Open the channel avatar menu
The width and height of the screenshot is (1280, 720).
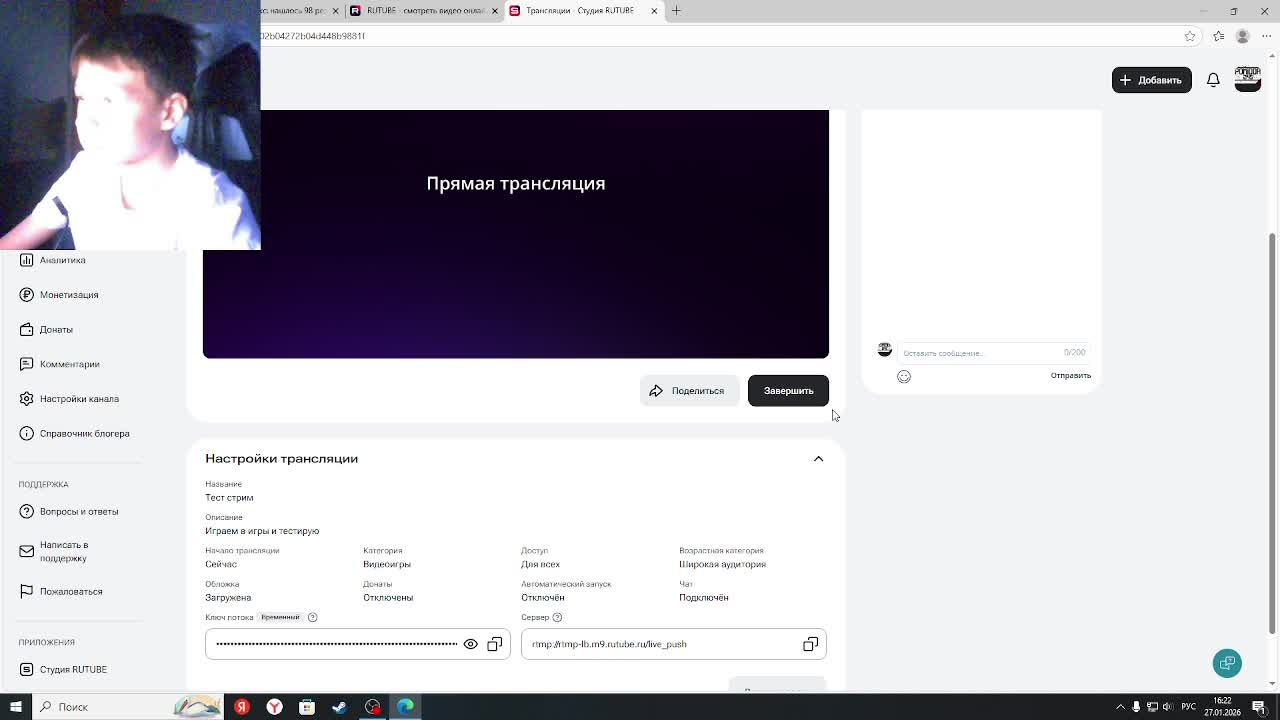[x=1247, y=79]
